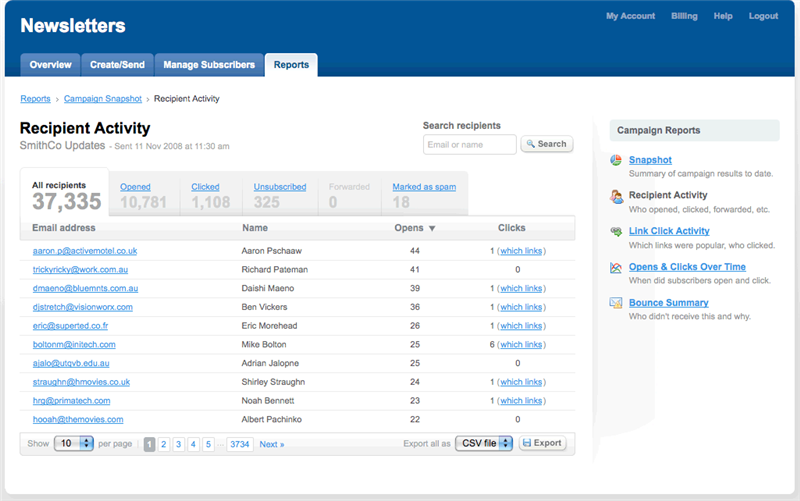Open aaron.p@activemotel.co.uk recipient link
This screenshot has height=501, width=800.
point(84,251)
